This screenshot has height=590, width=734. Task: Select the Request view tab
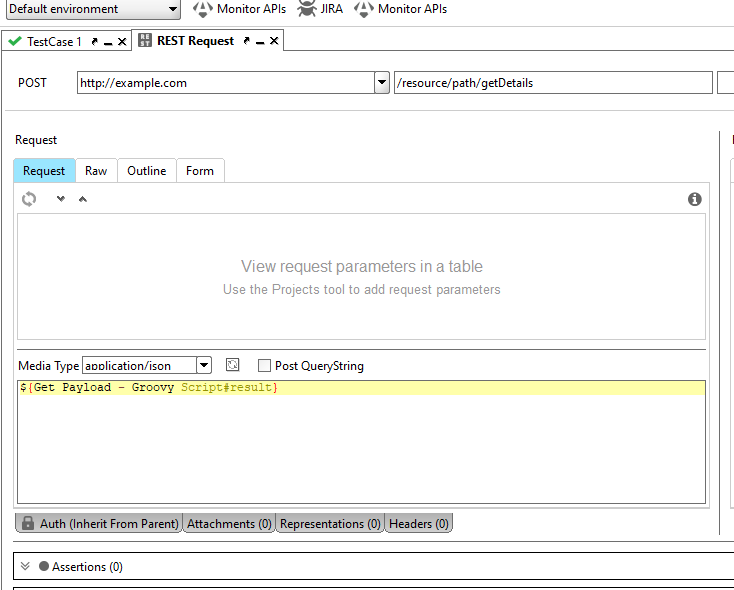pos(44,170)
